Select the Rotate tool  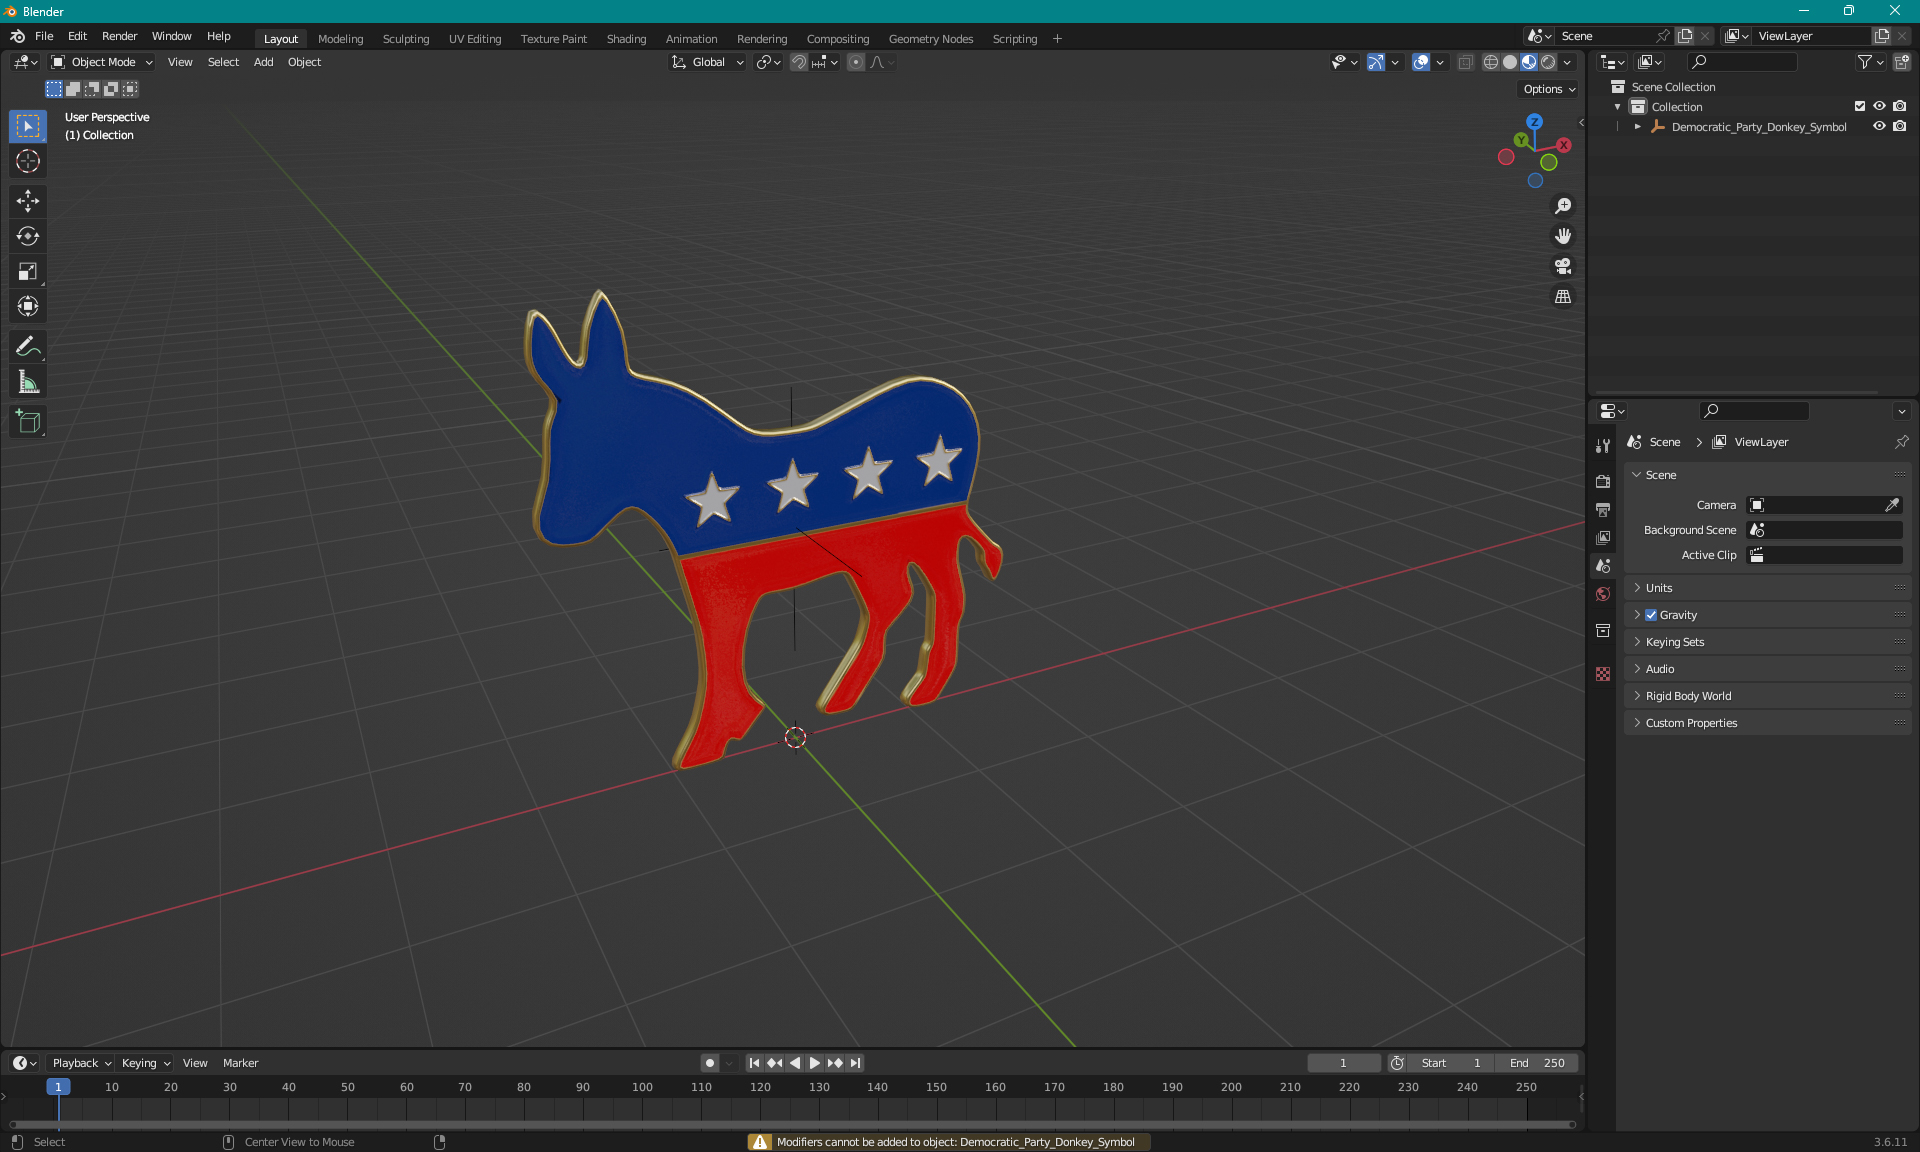point(27,236)
